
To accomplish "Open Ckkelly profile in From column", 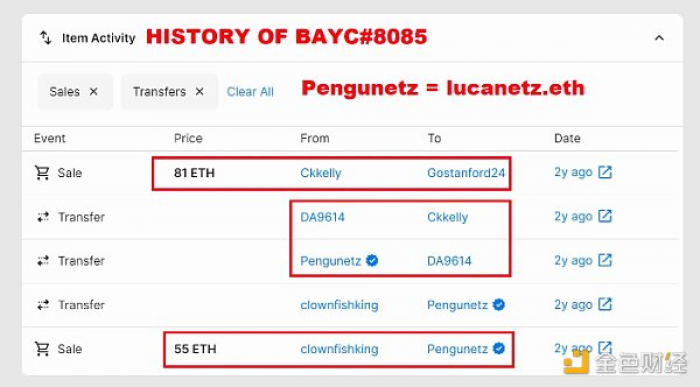I will [x=321, y=173].
